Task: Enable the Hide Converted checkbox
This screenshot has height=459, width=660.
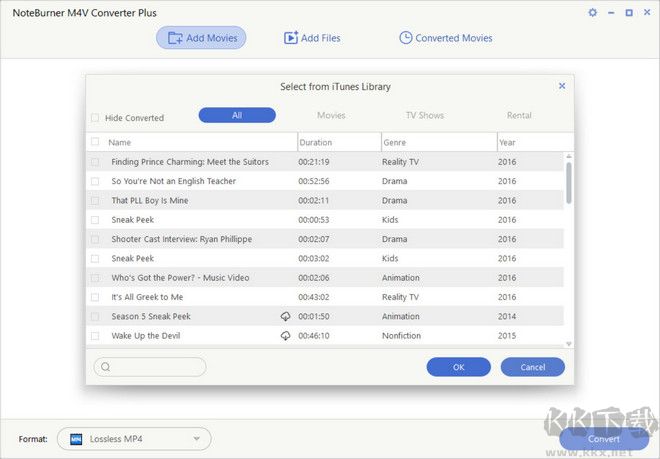Action: [x=95, y=117]
